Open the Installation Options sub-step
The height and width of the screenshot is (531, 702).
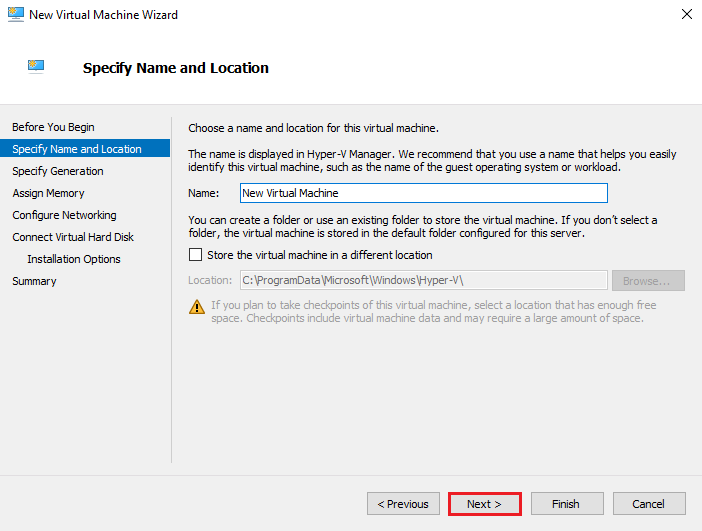pyautogui.click(x=74, y=259)
